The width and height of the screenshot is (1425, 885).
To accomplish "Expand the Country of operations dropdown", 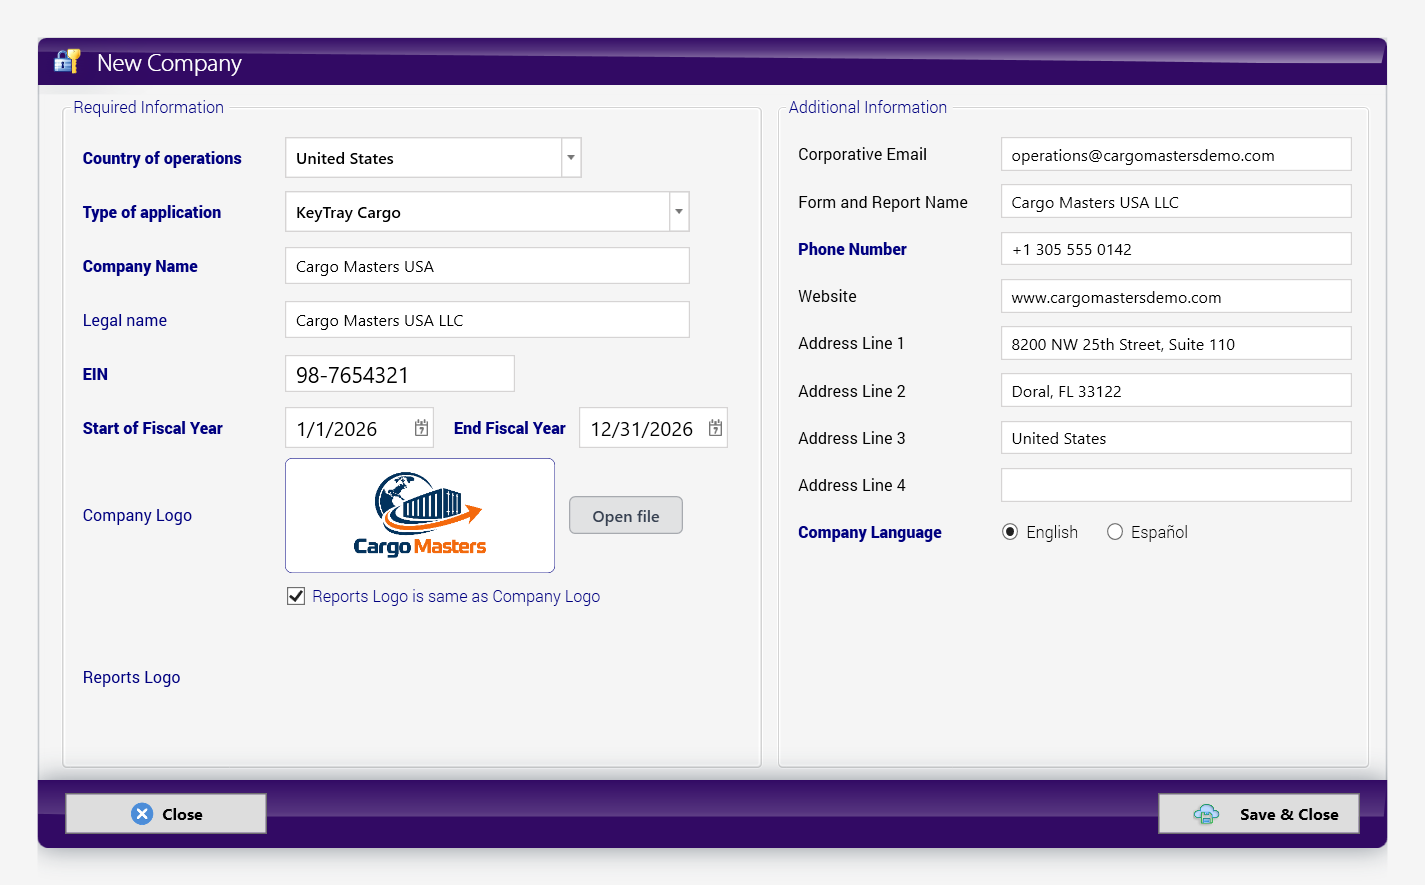I will pyautogui.click(x=571, y=158).
